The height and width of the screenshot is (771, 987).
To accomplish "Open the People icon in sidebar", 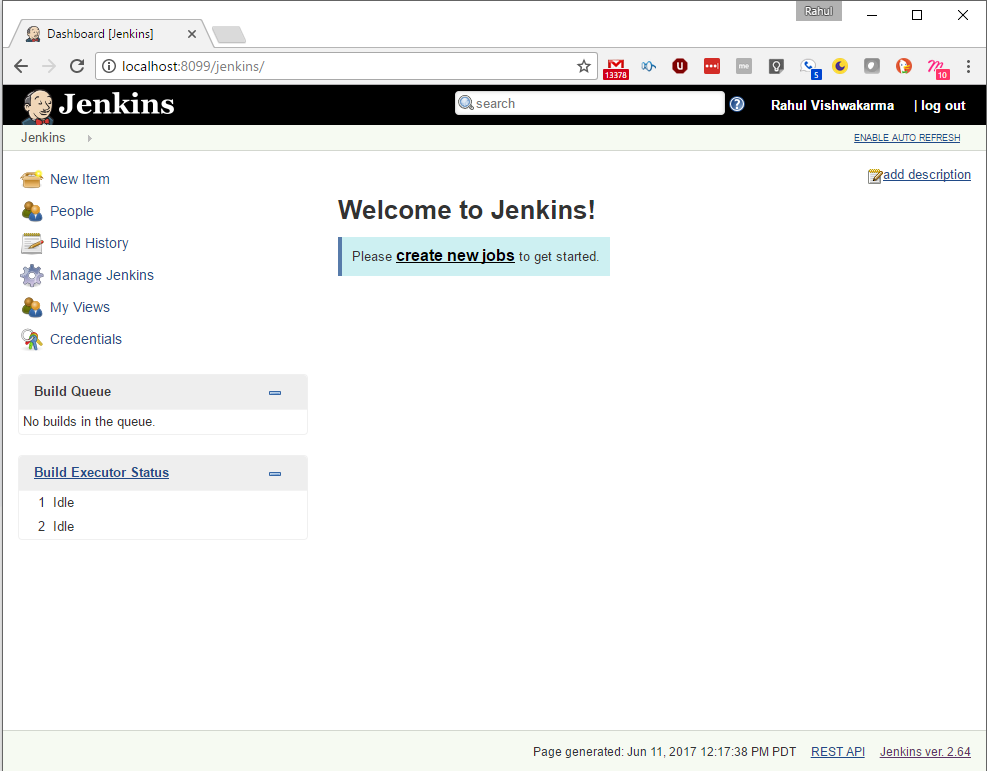I will point(32,212).
